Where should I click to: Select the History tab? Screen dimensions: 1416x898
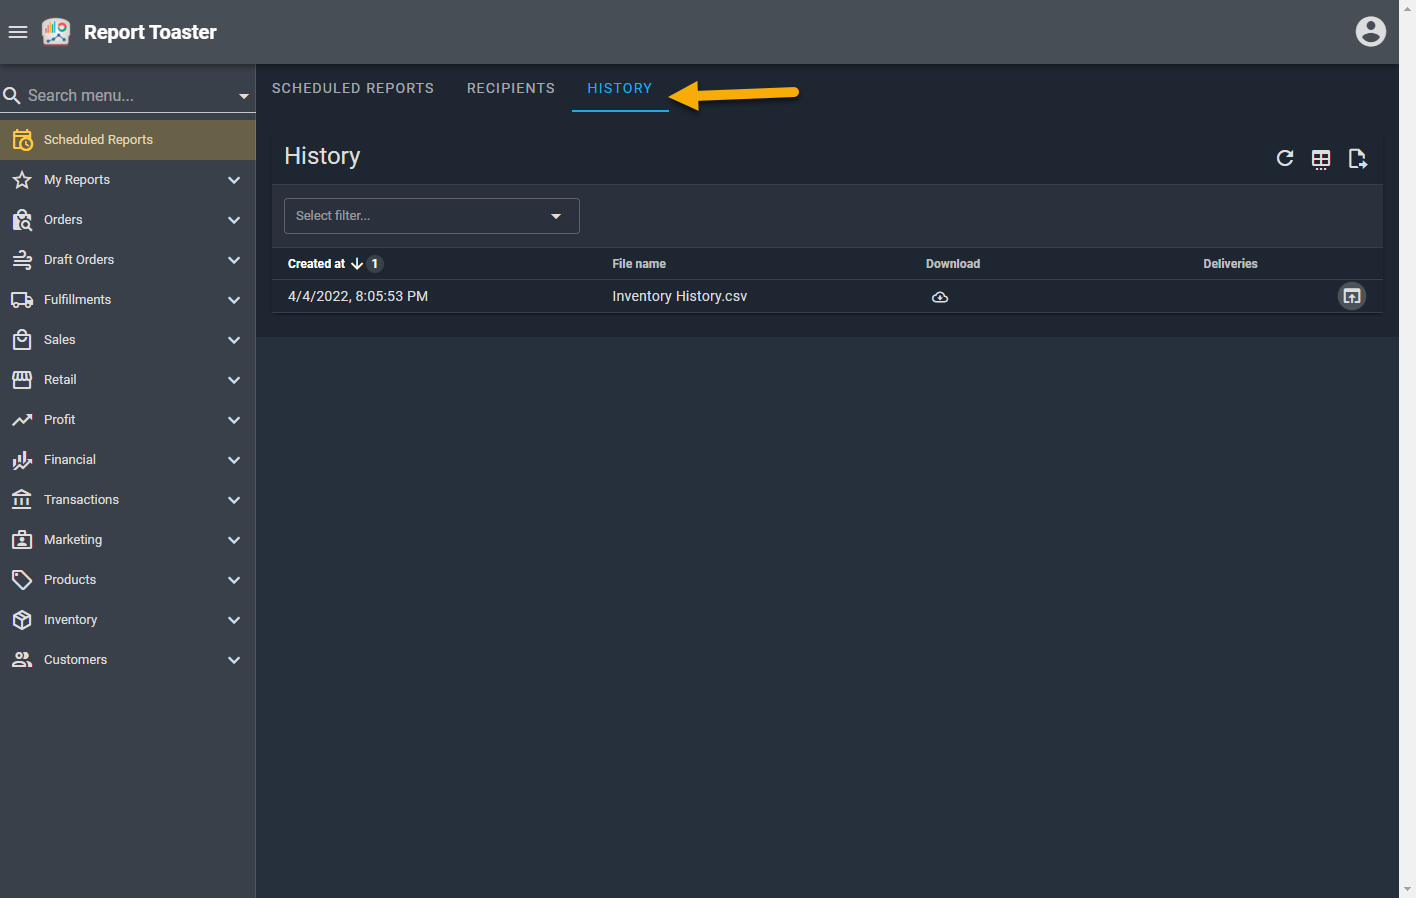[619, 88]
